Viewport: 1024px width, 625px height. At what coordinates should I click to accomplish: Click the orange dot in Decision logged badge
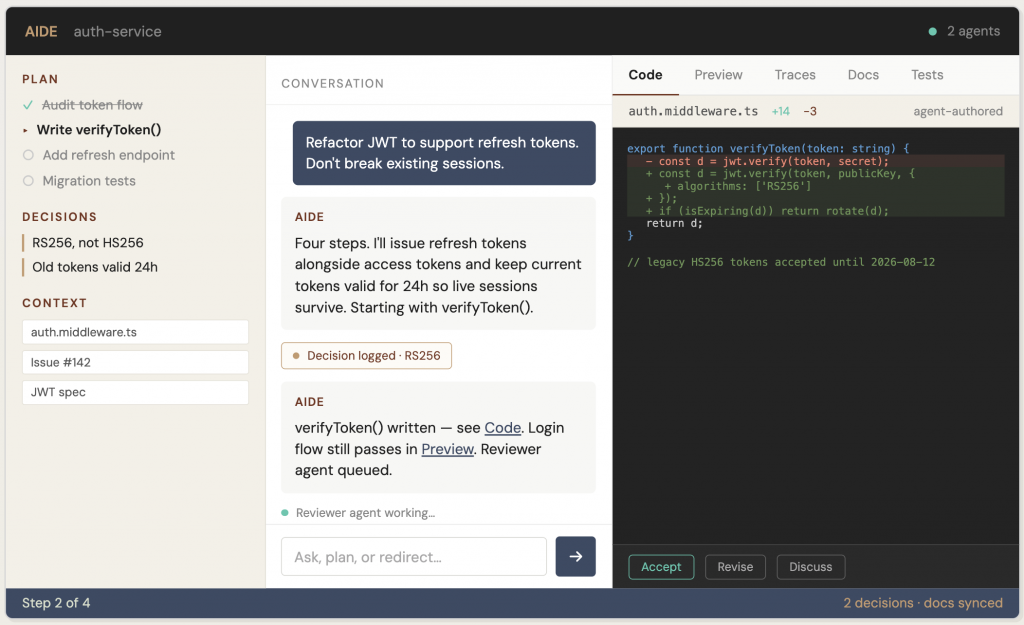coord(296,356)
